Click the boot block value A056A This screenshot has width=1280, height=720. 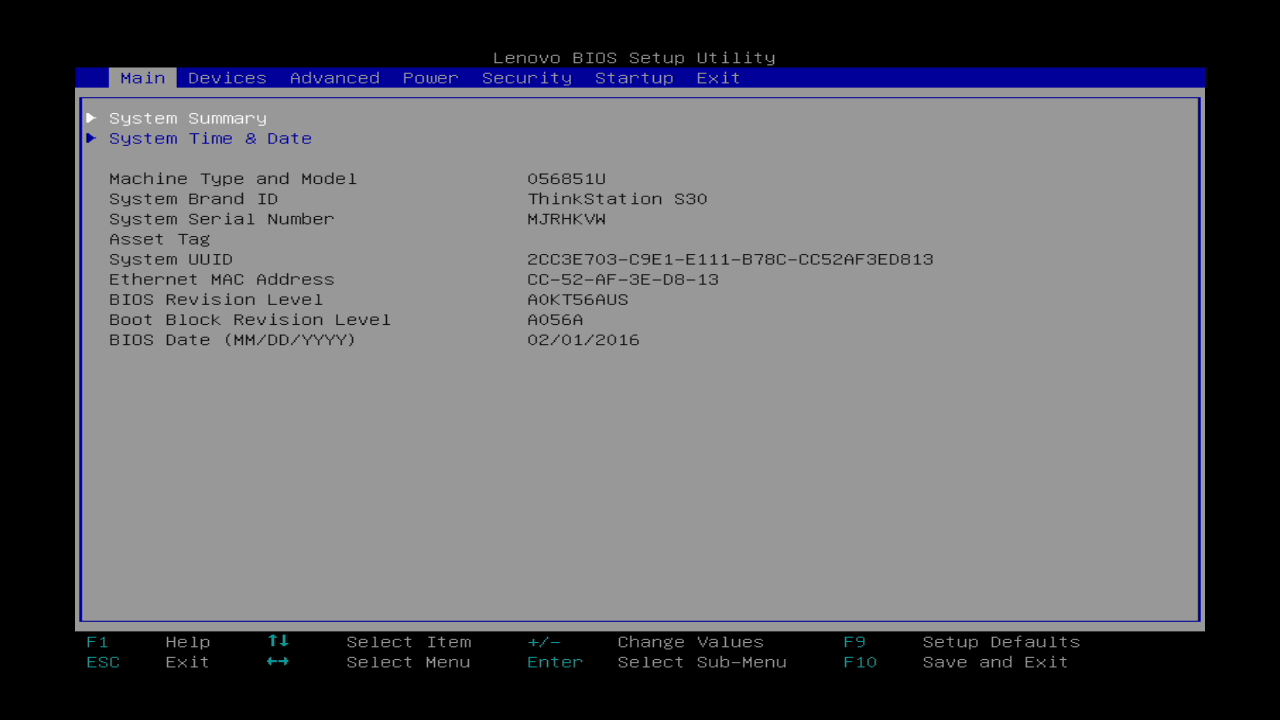point(555,319)
